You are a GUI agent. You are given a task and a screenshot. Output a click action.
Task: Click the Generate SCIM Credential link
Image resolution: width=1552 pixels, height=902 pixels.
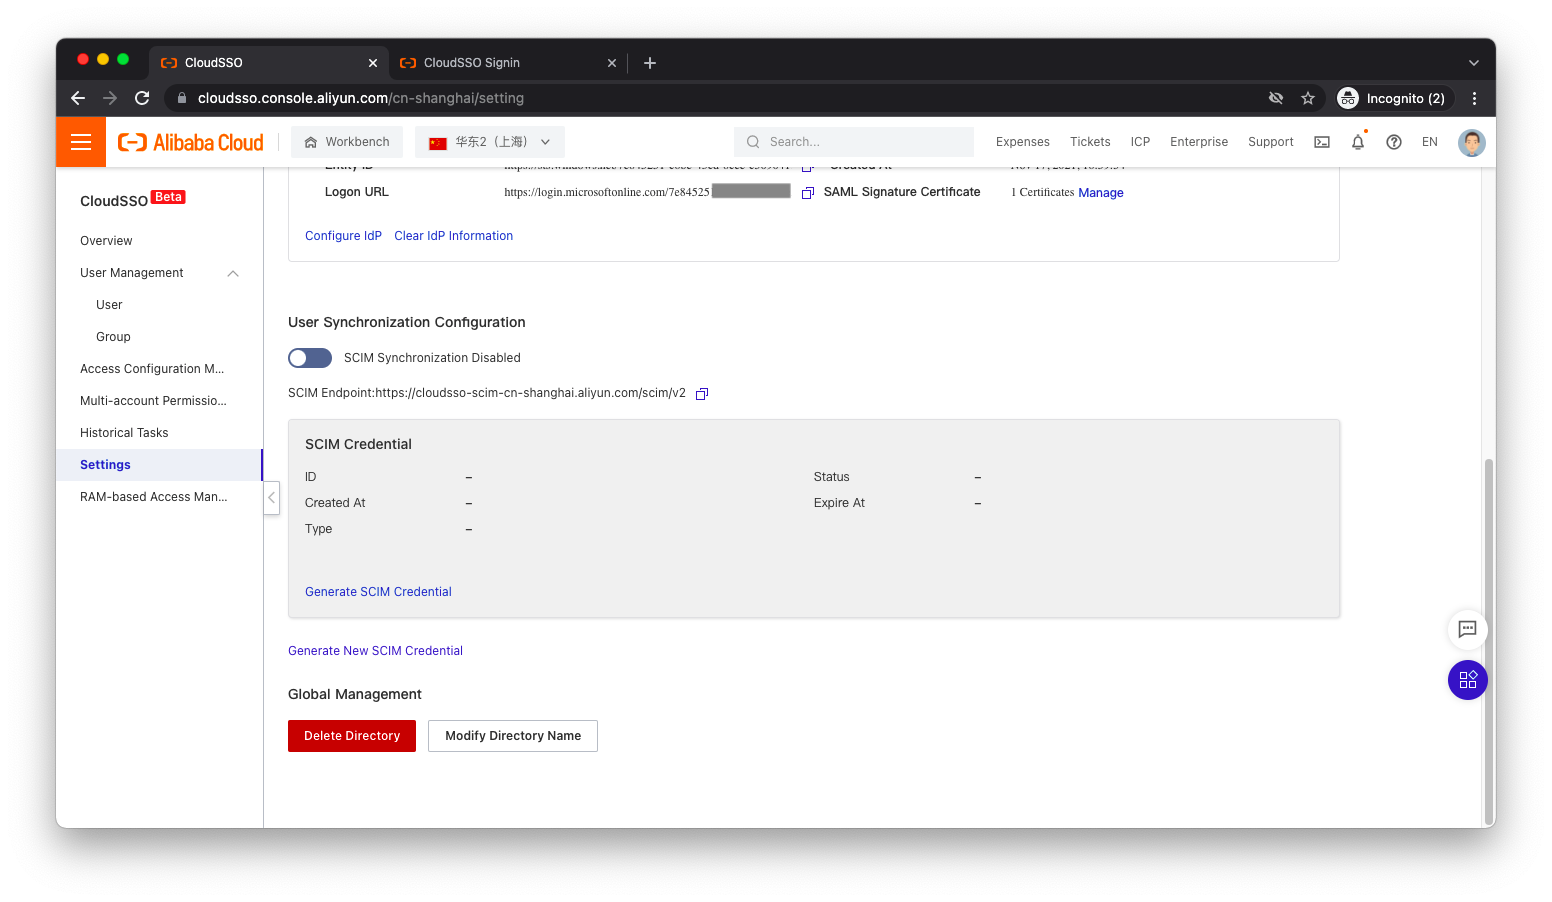378,592
